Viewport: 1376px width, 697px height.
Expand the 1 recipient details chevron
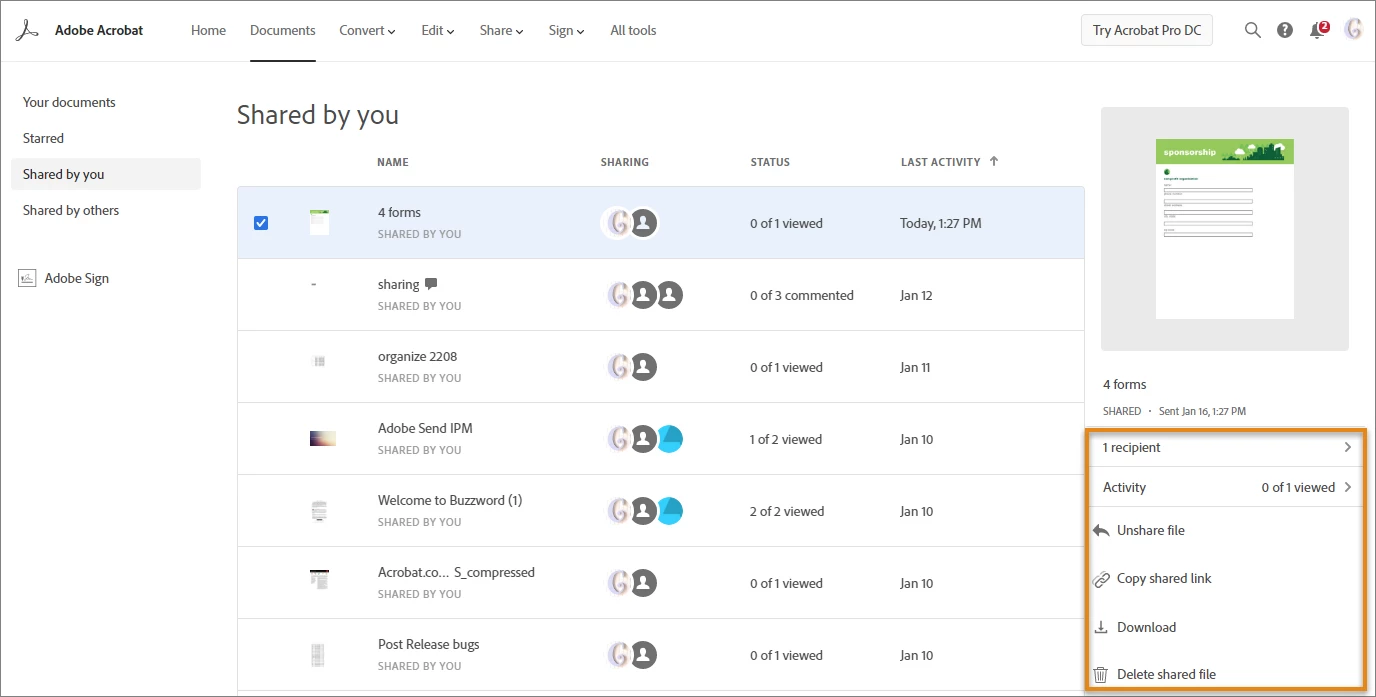pos(1347,447)
